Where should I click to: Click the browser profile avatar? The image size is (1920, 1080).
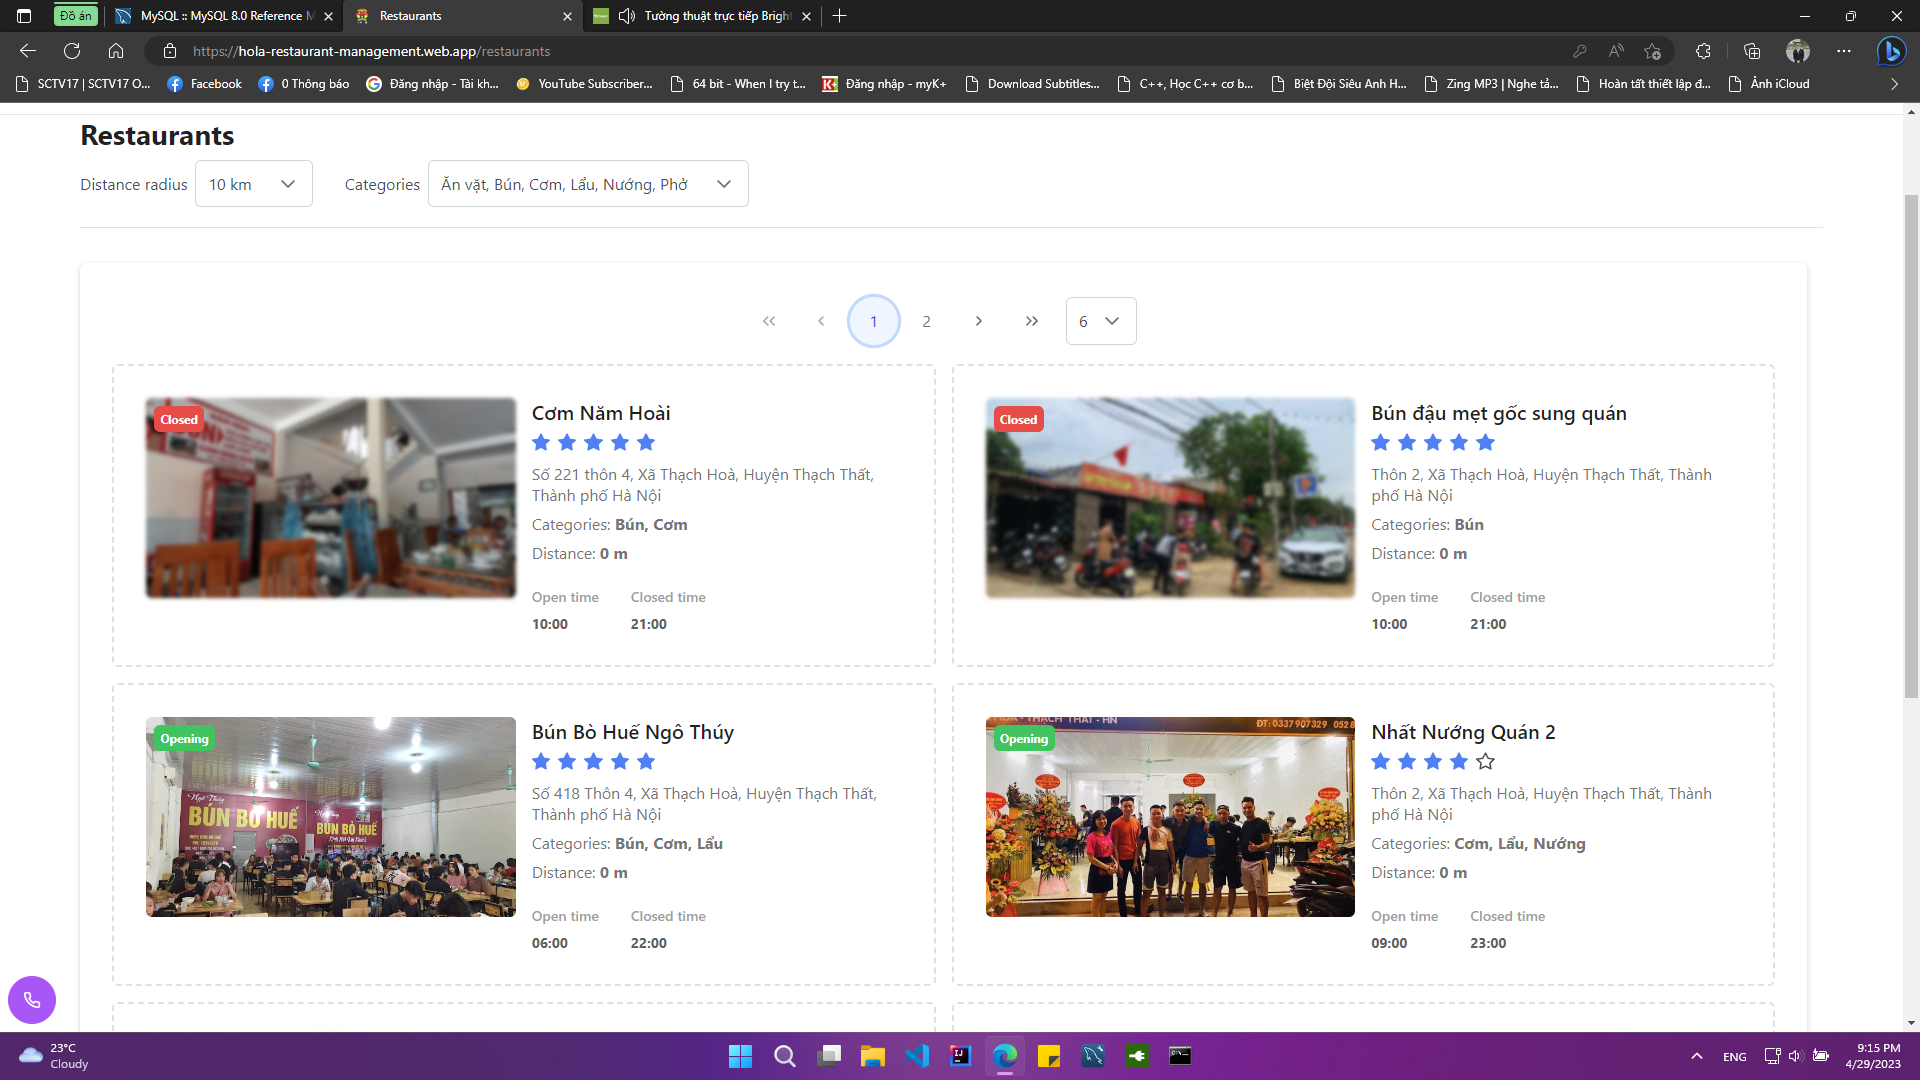[x=1797, y=51]
